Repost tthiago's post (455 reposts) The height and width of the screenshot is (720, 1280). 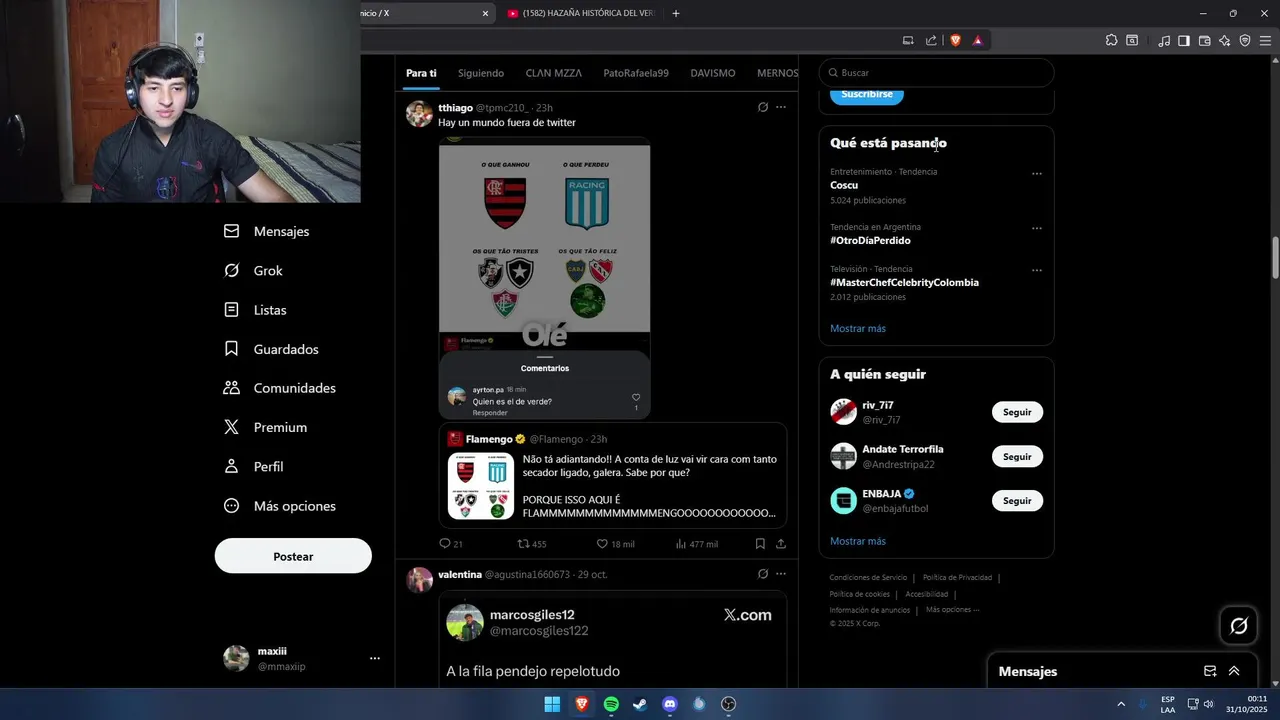531,544
